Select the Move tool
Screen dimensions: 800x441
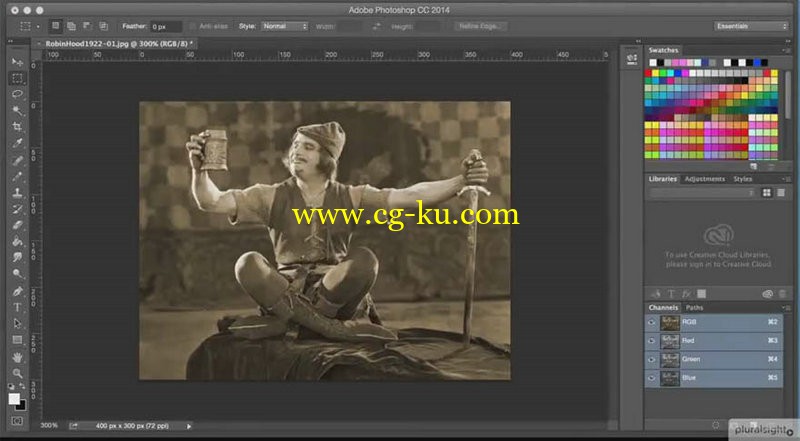pos(17,62)
